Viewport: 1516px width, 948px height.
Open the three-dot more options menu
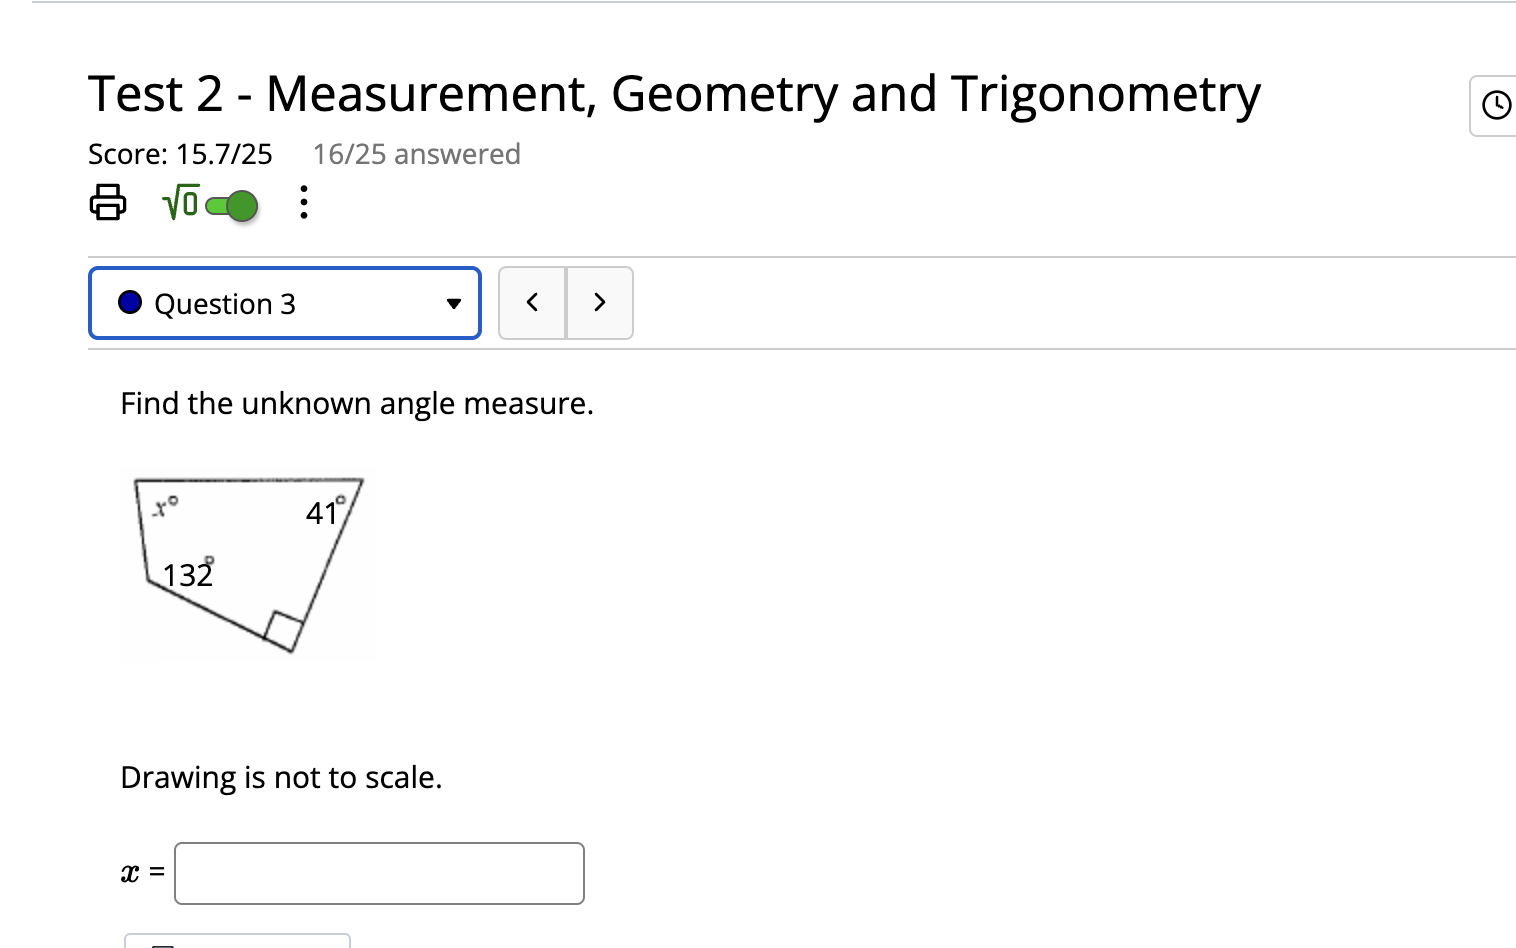(x=304, y=202)
